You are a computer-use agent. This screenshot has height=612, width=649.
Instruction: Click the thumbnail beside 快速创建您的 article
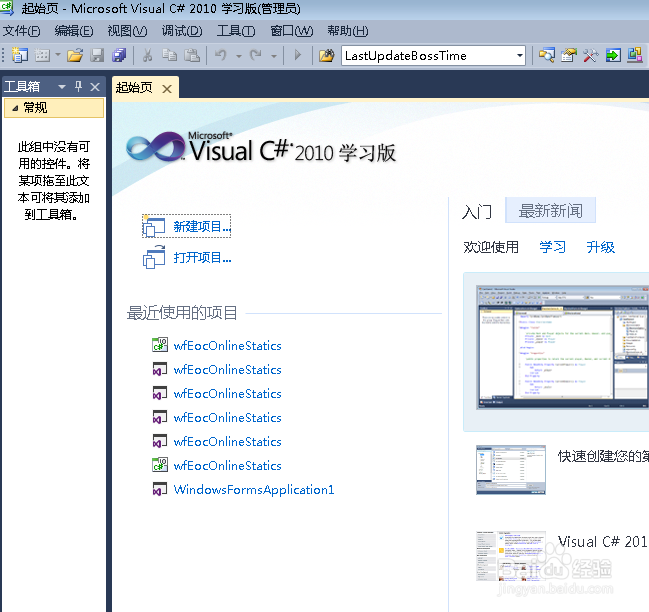click(x=511, y=470)
